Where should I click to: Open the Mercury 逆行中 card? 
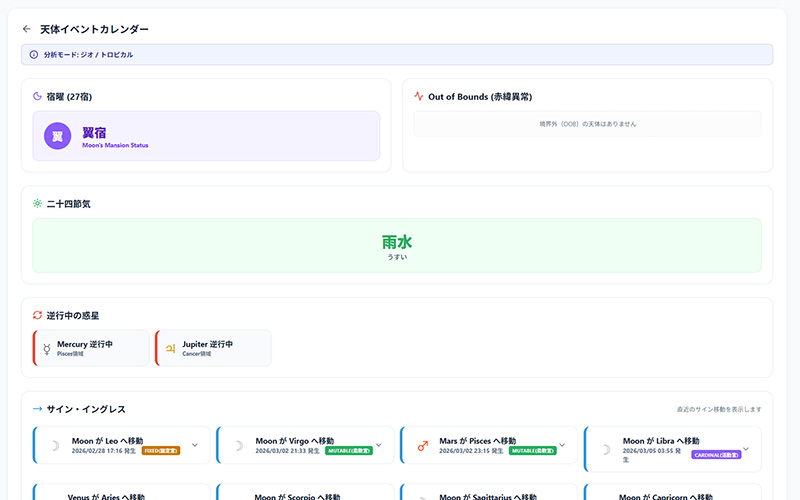click(91, 348)
